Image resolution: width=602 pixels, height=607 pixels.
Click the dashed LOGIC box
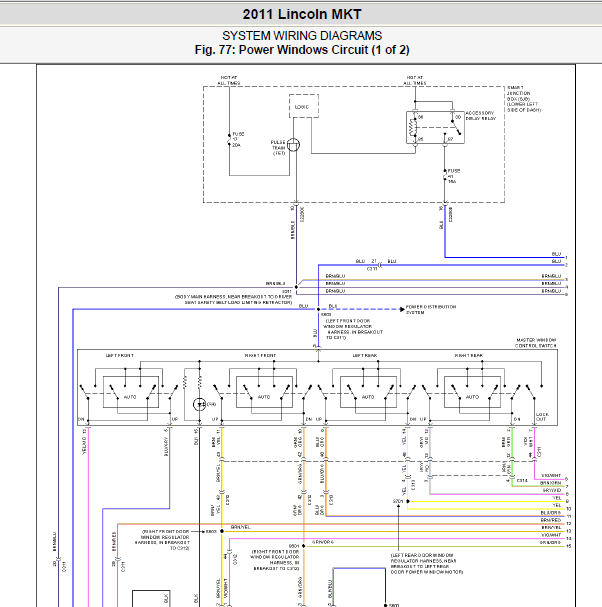[304, 106]
